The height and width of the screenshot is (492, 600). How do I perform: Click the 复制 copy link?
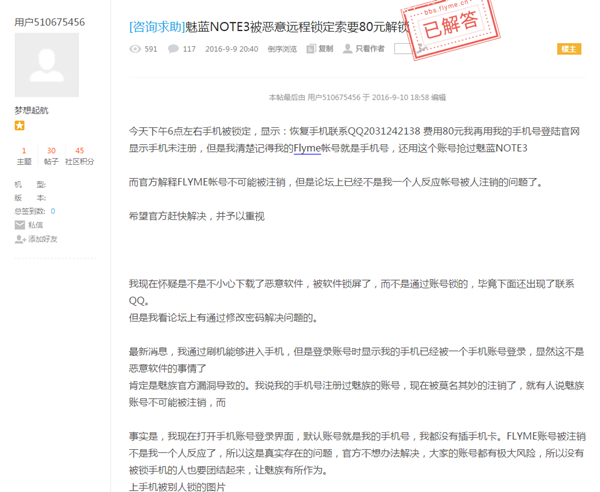326,49
